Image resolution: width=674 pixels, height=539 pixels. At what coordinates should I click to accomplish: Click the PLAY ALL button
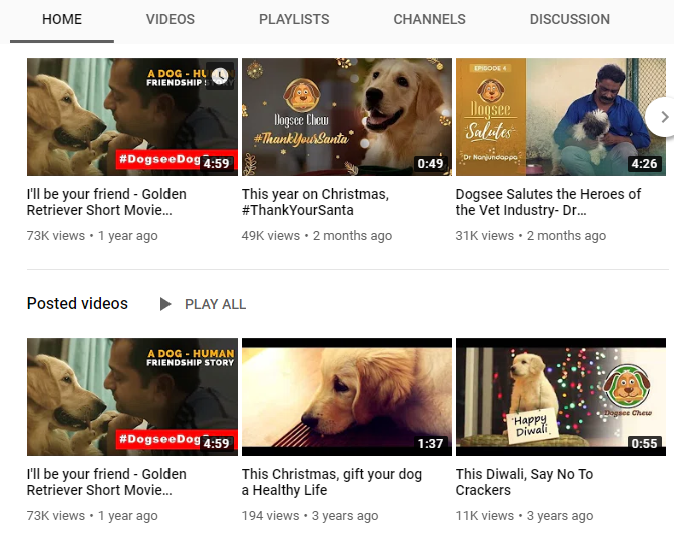215,304
